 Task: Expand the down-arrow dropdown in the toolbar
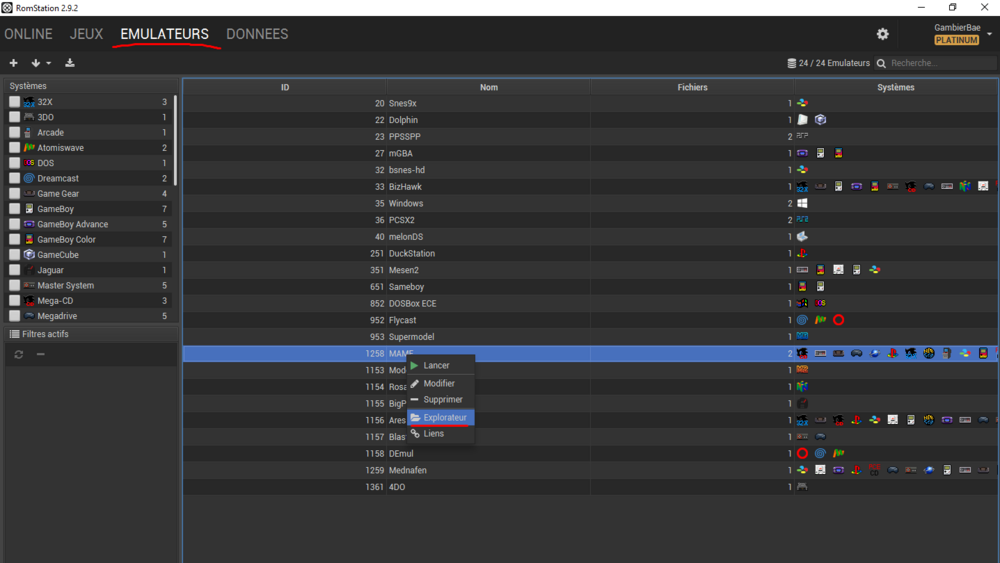(x=41, y=63)
